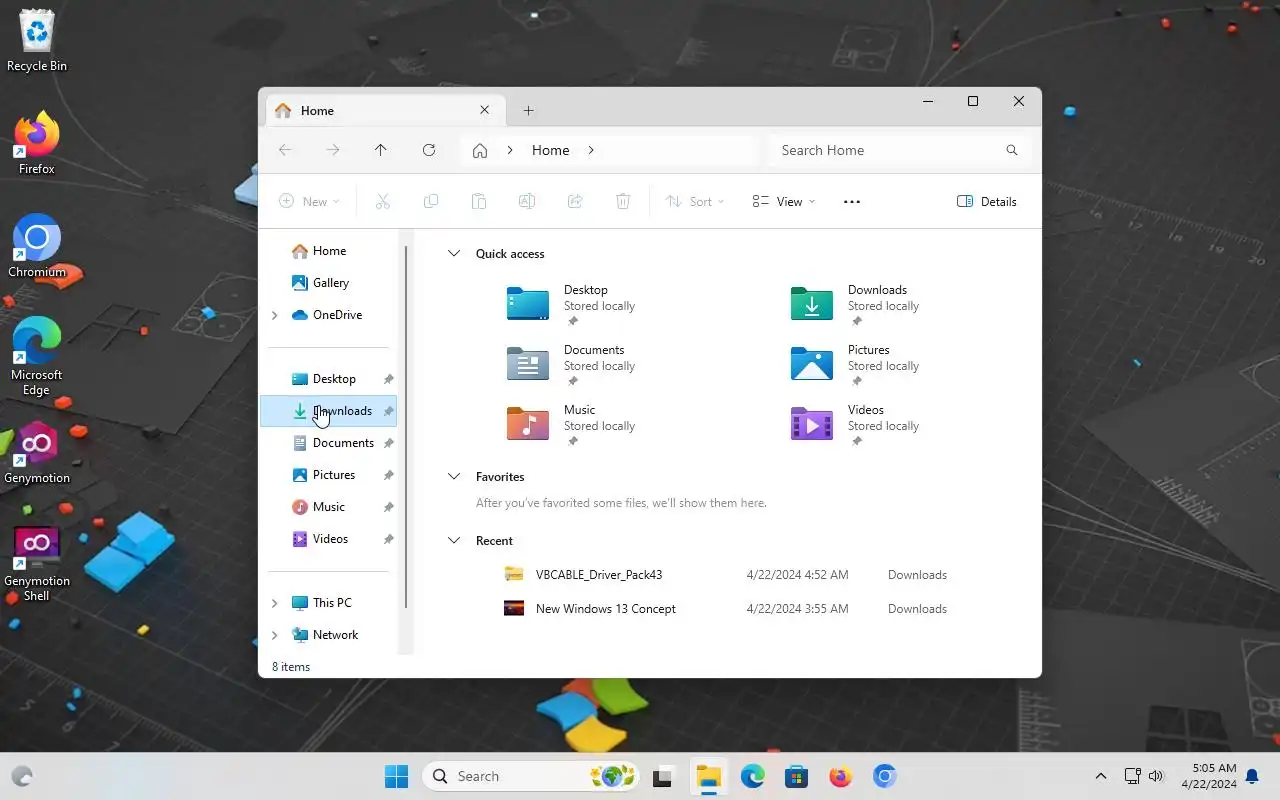Click the Delete trash icon

pos(623,201)
